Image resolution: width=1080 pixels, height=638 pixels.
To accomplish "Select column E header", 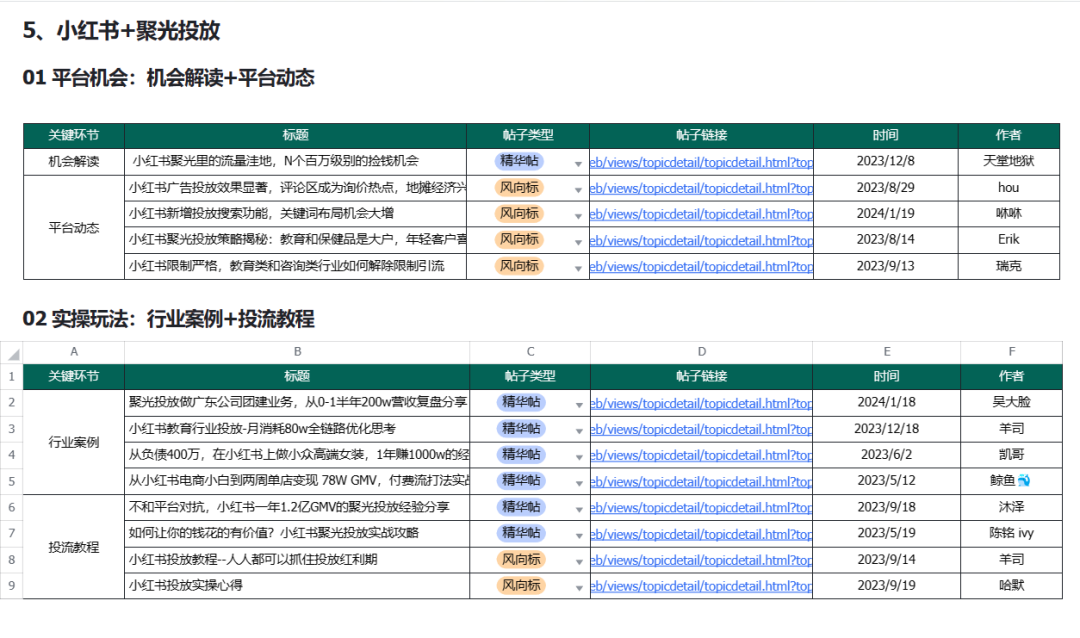I will click(886, 351).
